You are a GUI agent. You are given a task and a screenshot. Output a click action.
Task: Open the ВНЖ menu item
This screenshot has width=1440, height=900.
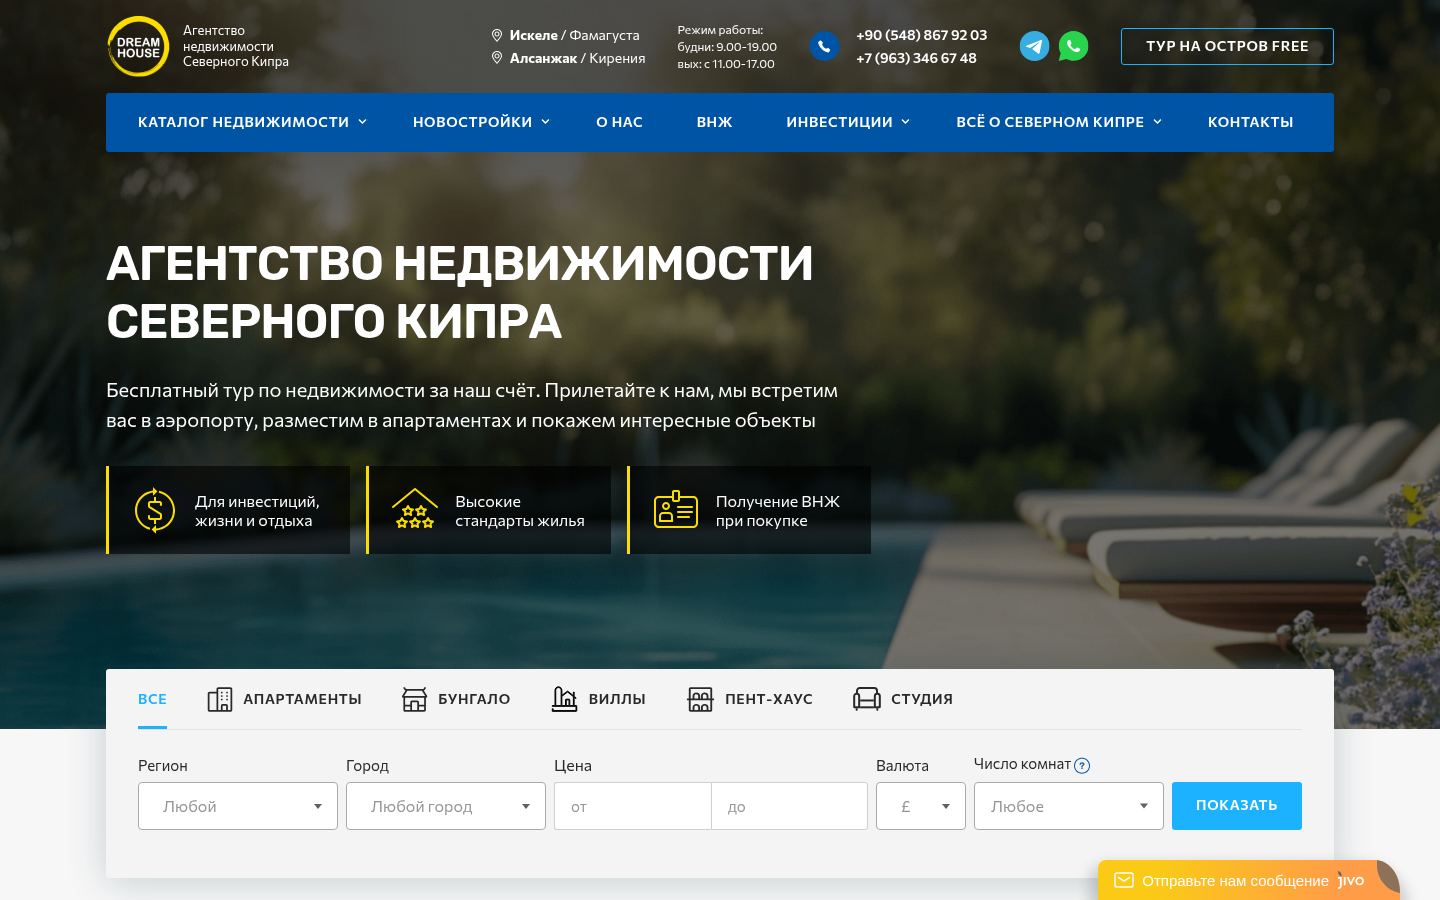[714, 122]
